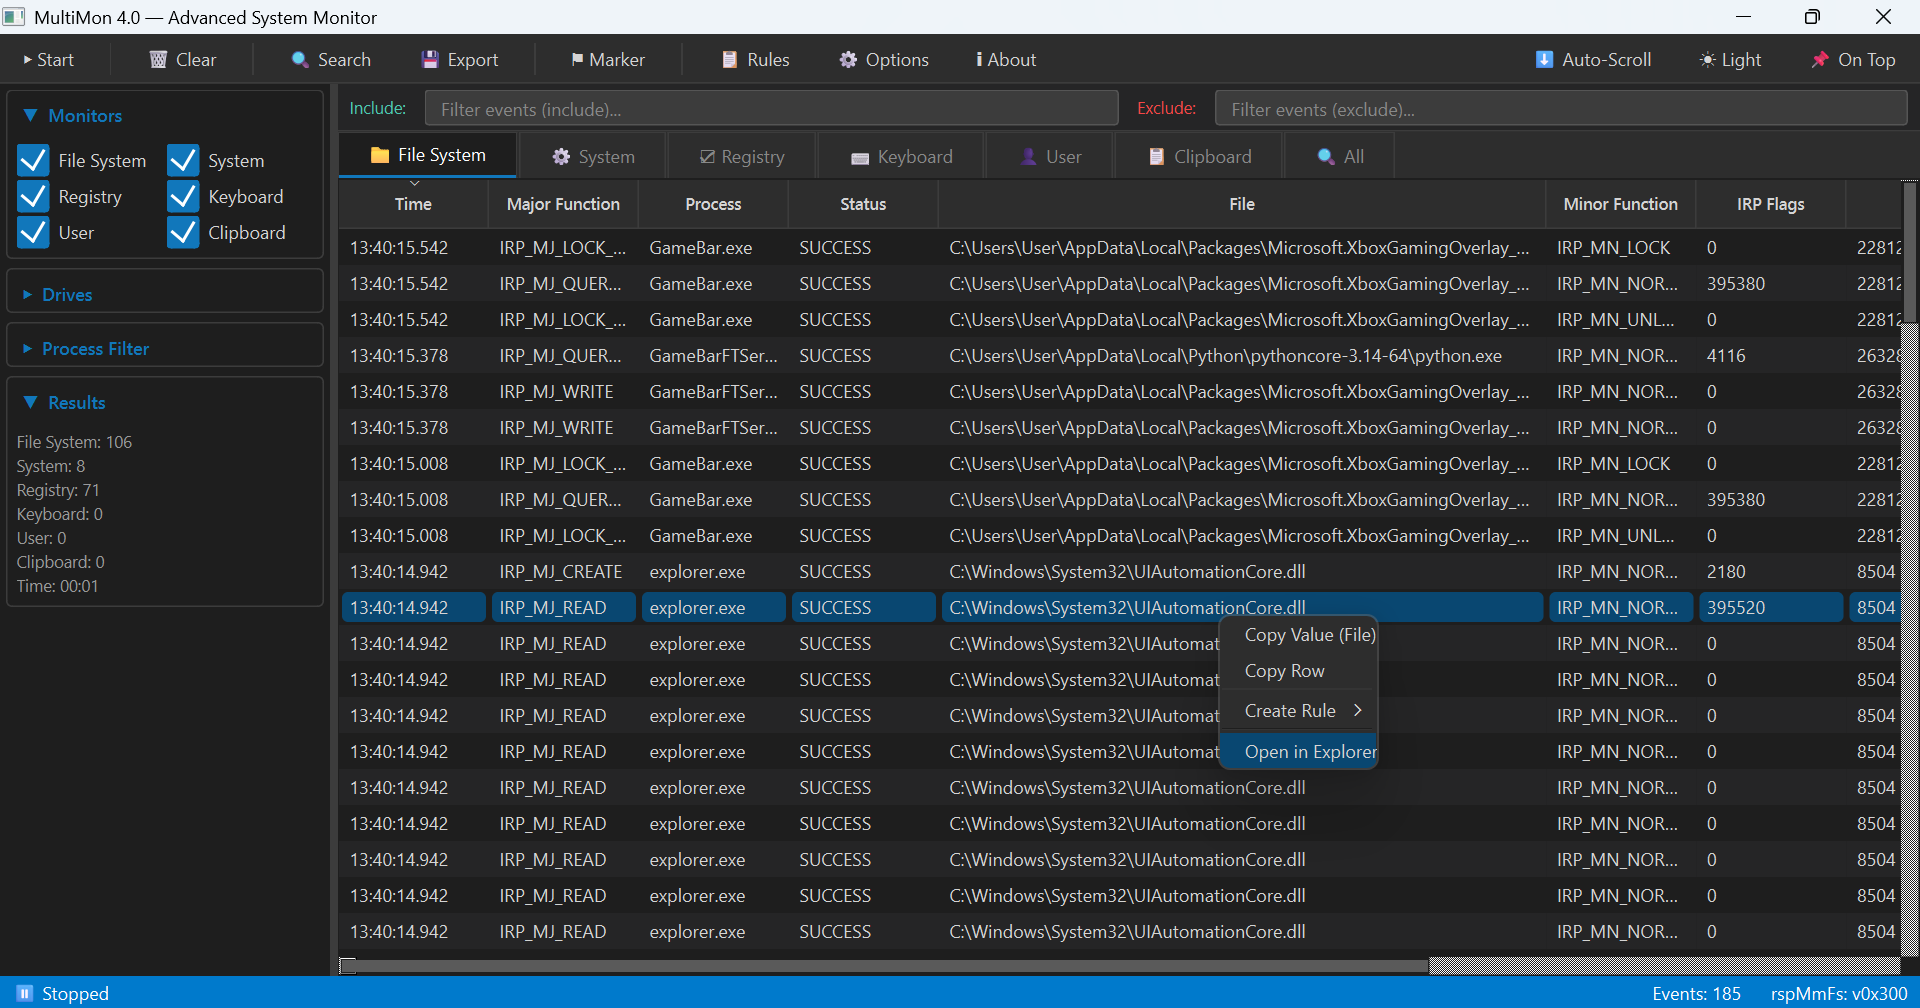
Task: Click the keyboard icon on Keyboard tab
Action: click(860, 158)
